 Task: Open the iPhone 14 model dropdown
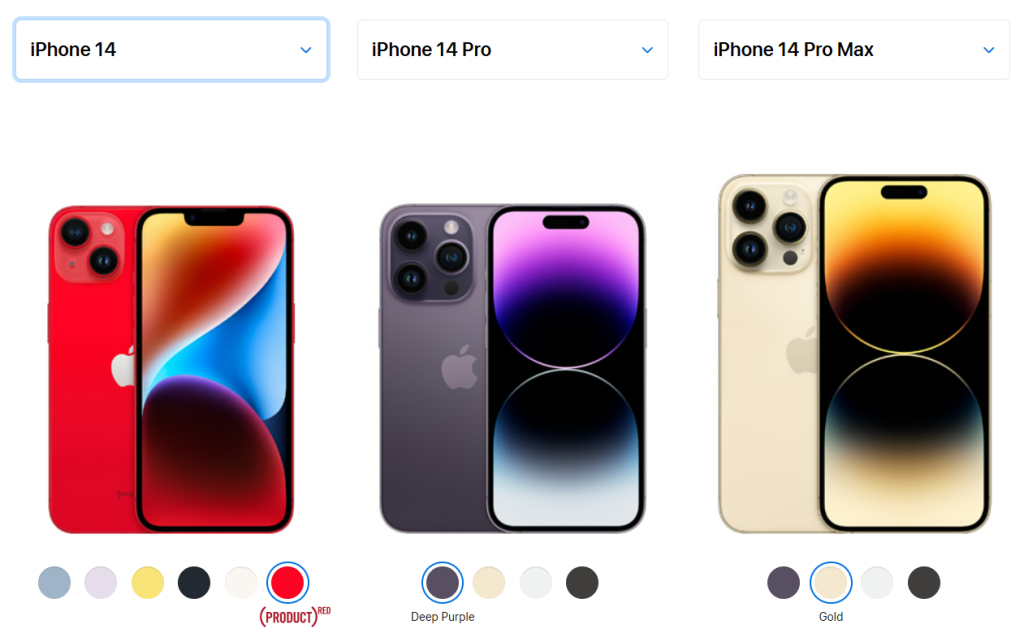[x=171, y=50]
